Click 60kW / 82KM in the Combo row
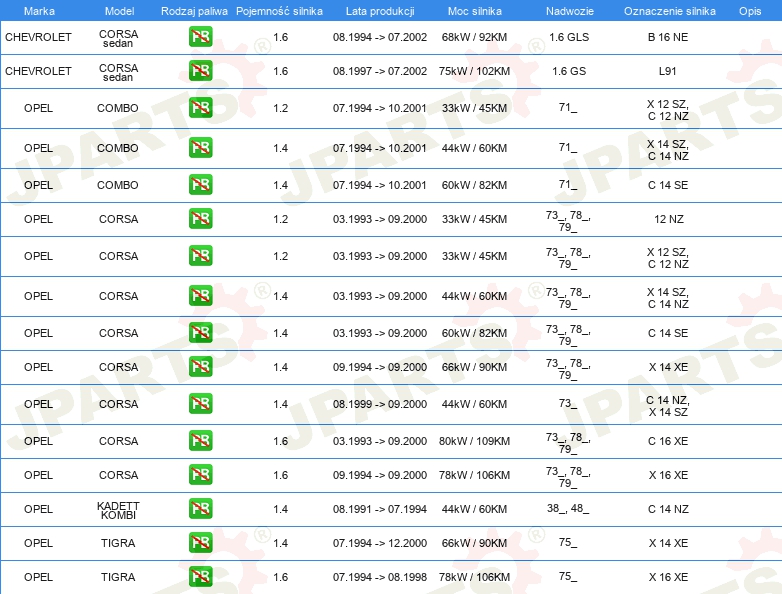 click(474, 185)
